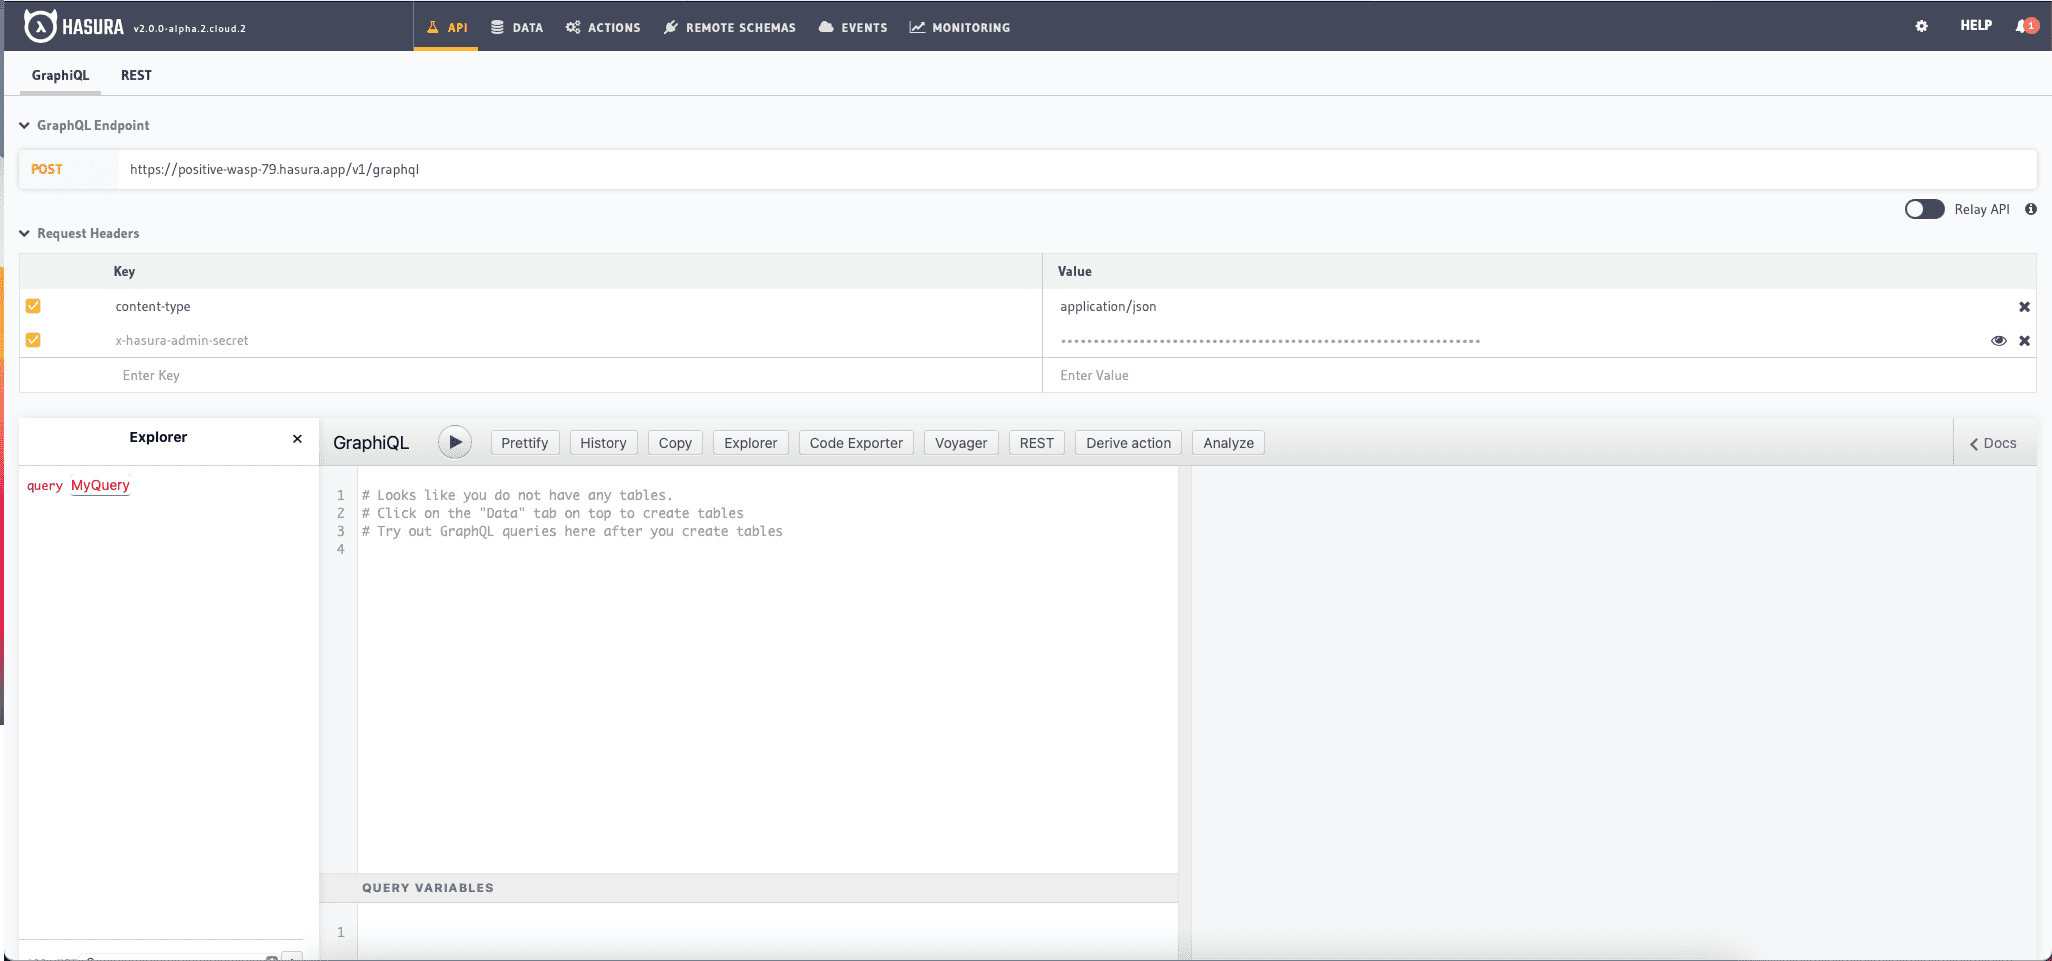The width and height of the screenshot is (2052, 961).
Task: Click the Prettify button
Action: (524, 443)
